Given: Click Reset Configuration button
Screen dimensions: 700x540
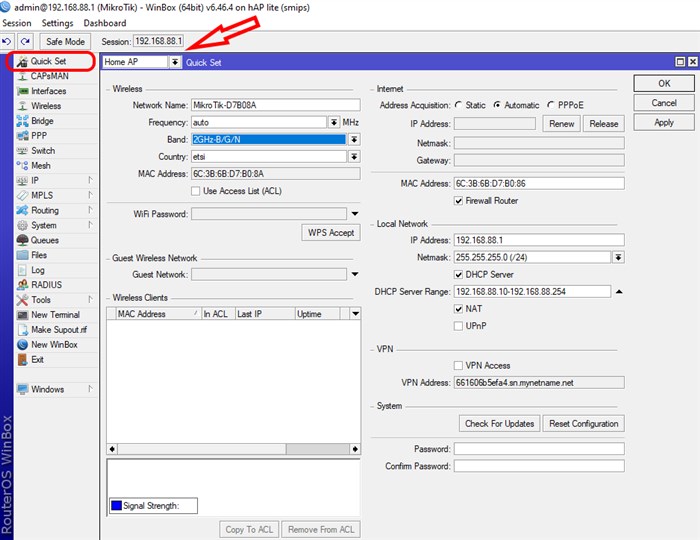Looking at the screenshot, I should coord(583,424).
